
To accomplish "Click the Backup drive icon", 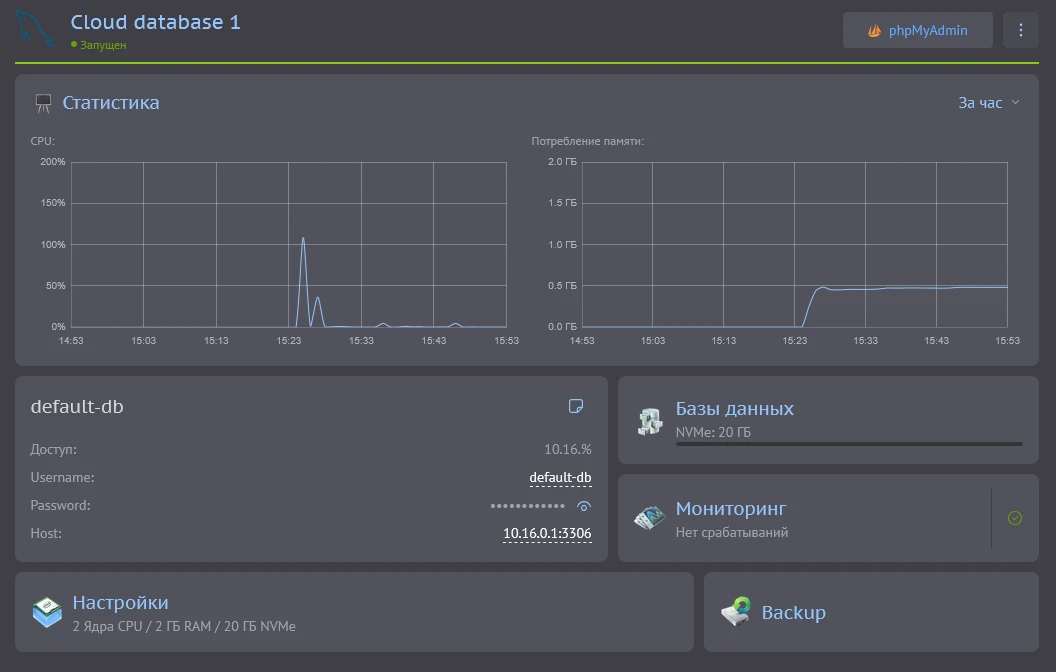I will point(737,612).
